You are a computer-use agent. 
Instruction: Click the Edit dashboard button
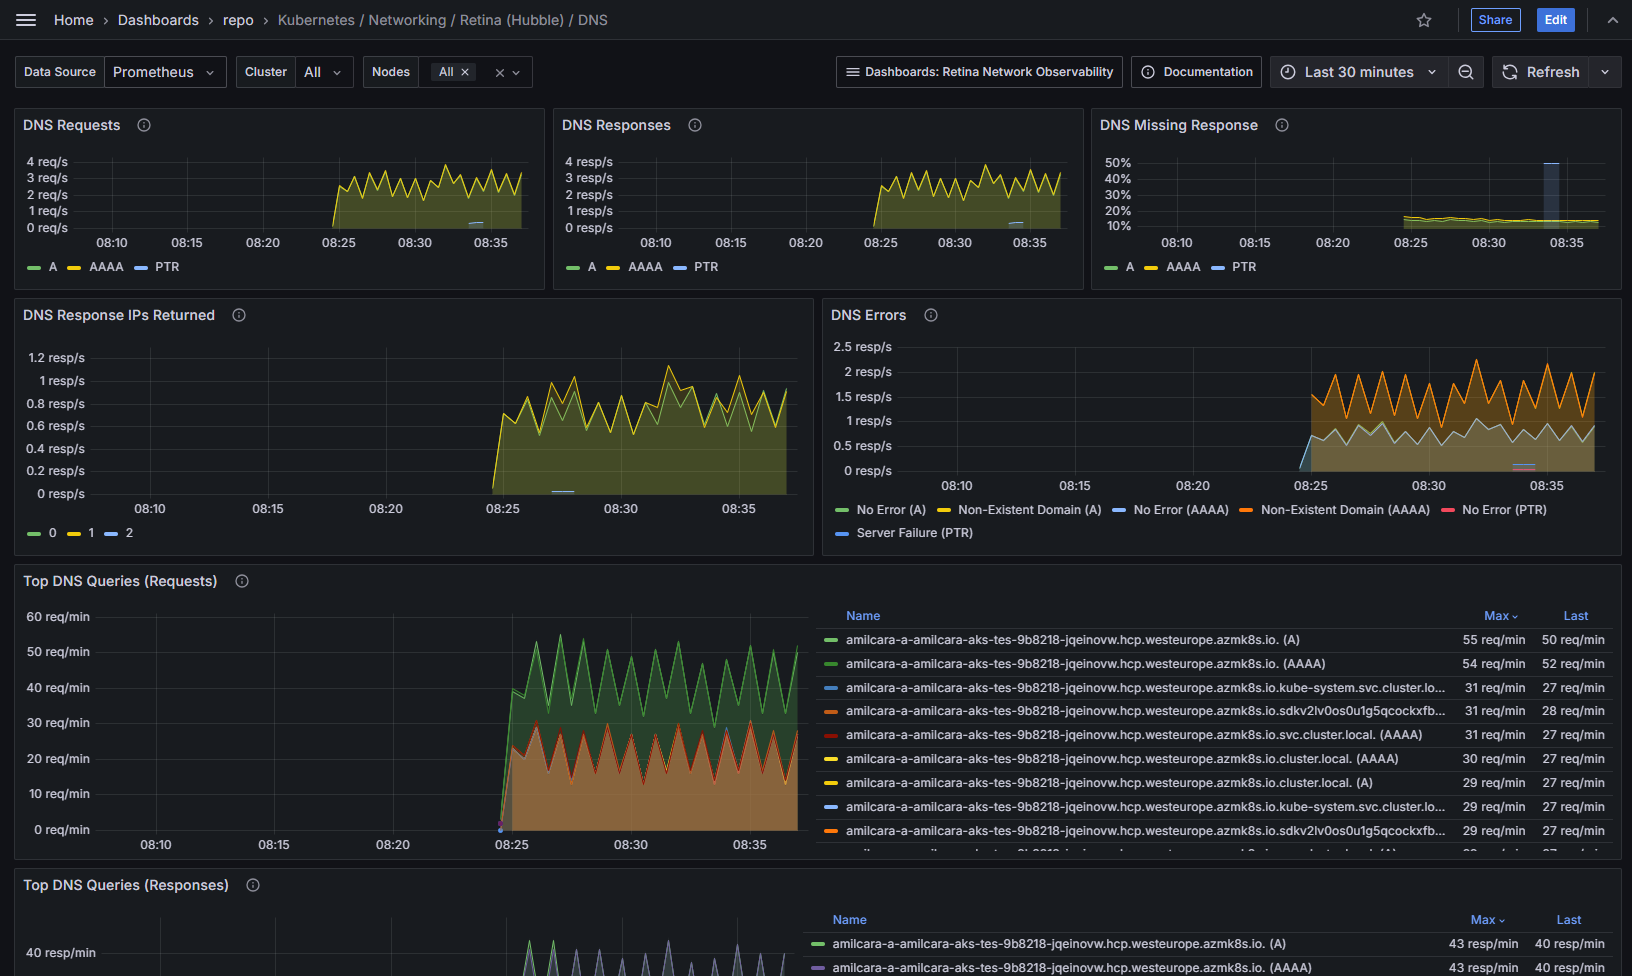pos(1555,20)
